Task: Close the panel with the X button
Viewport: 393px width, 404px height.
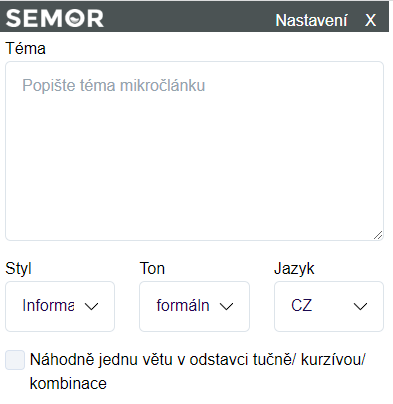Action: [370, 20]
